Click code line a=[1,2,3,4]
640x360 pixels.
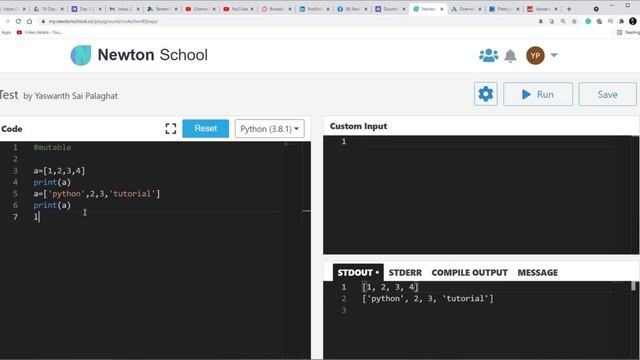click(x=59, y=171)
